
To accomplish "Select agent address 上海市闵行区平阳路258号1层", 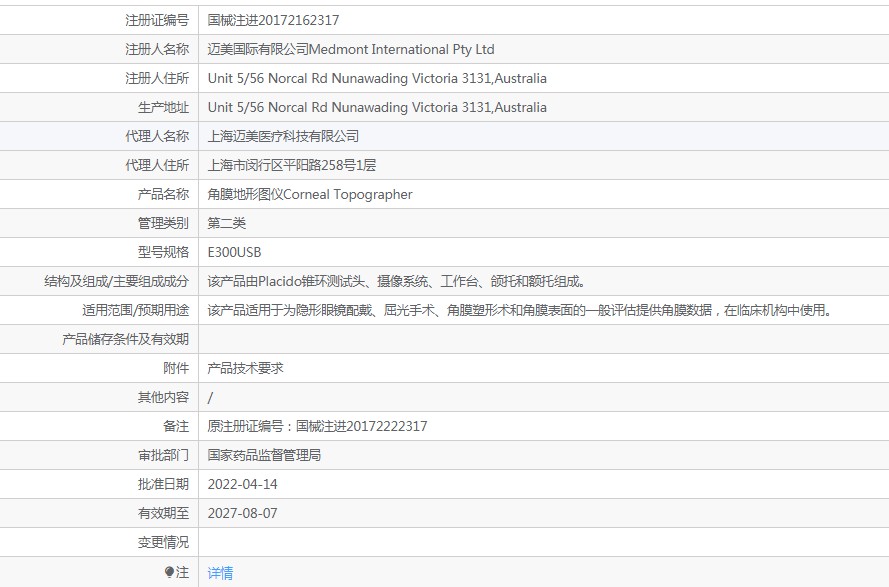I will pyautogui.click(x=291, y=165).
